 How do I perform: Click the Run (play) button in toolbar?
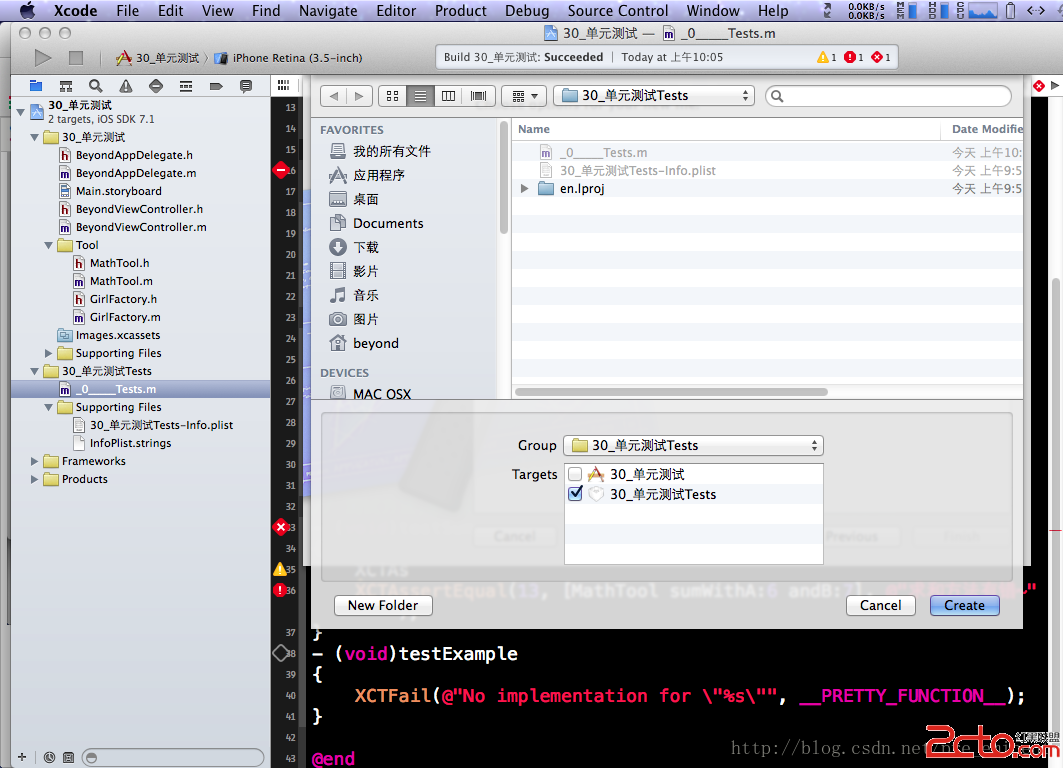42,58
